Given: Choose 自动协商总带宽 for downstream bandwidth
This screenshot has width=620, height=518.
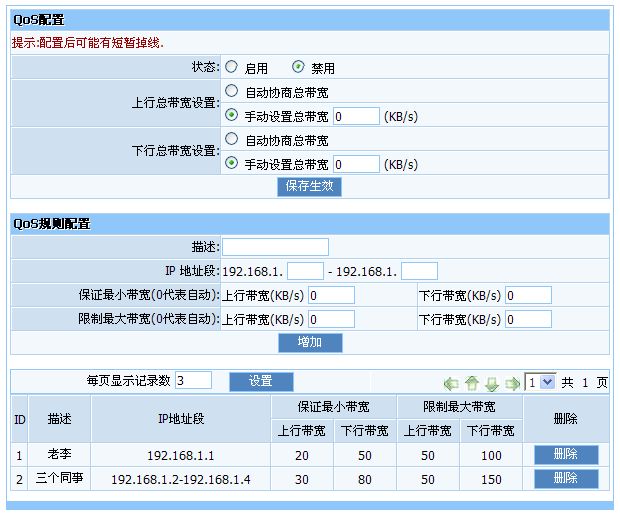Looking at the screenshot, I should (x=232, y=140).
